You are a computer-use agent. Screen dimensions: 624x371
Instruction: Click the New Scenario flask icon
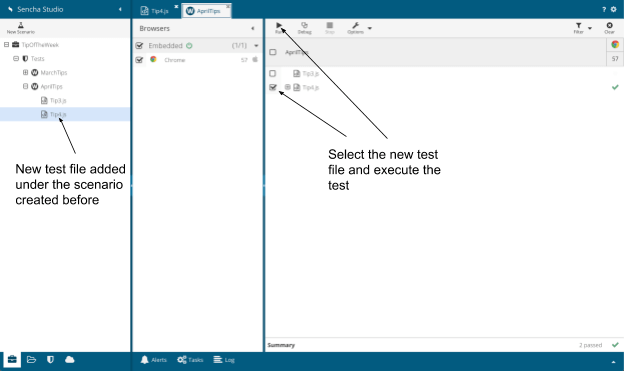pos(21,25)
